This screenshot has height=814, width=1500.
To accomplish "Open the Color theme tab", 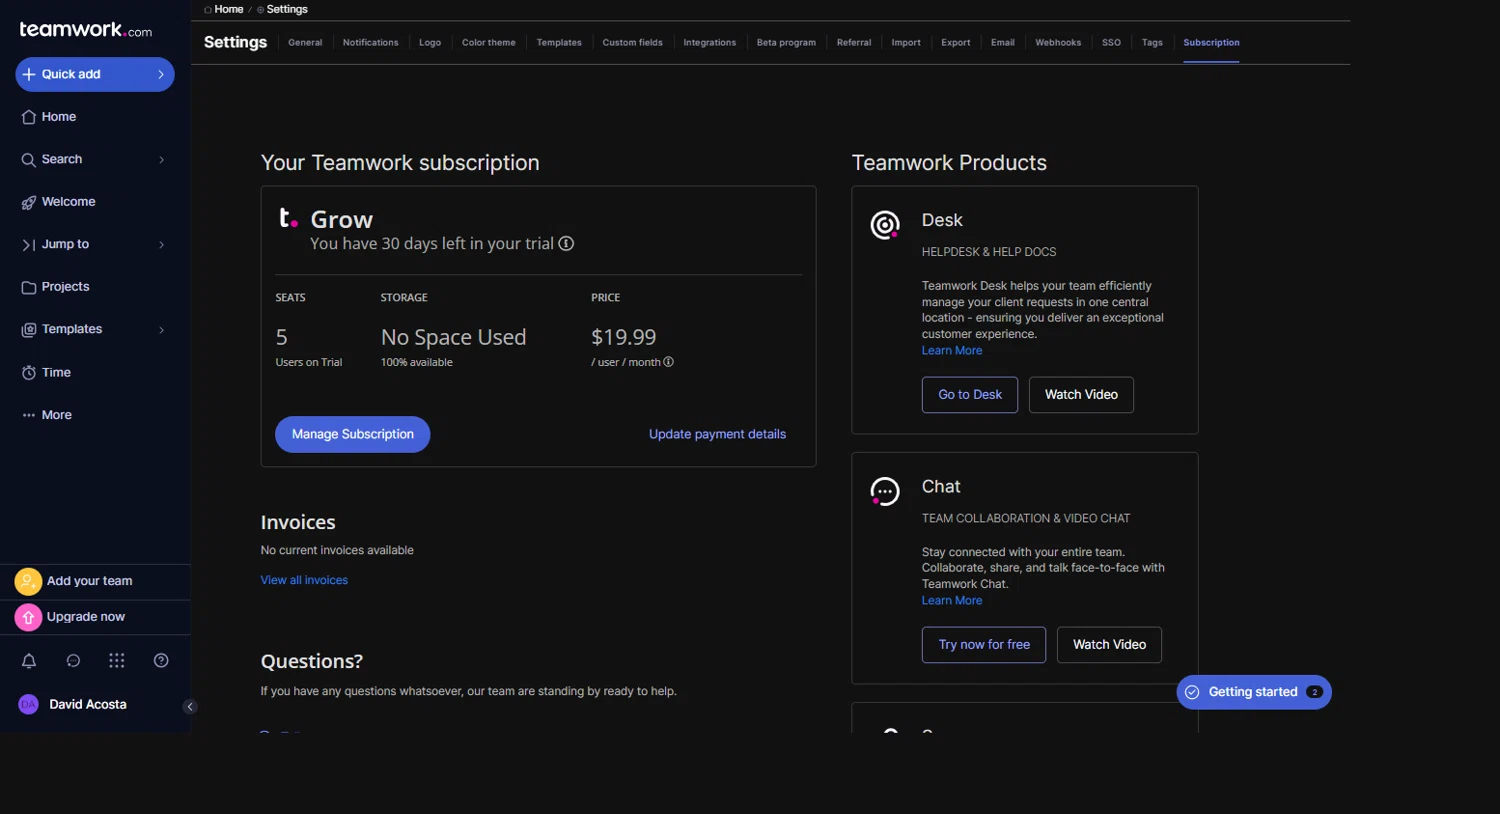I will pyautogui.click(x=489, y=43).
